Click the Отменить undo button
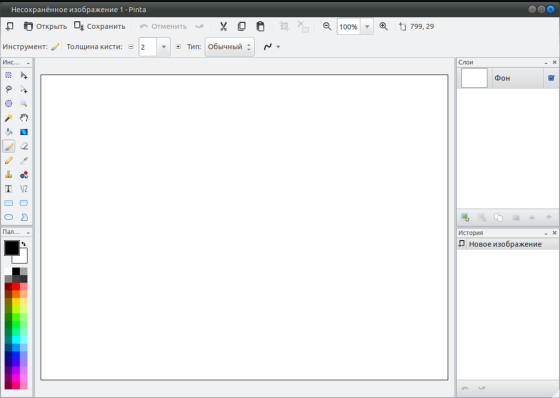The height and width of the screenshot is (398, 560). pyautogui.click(x=164, y=26)
